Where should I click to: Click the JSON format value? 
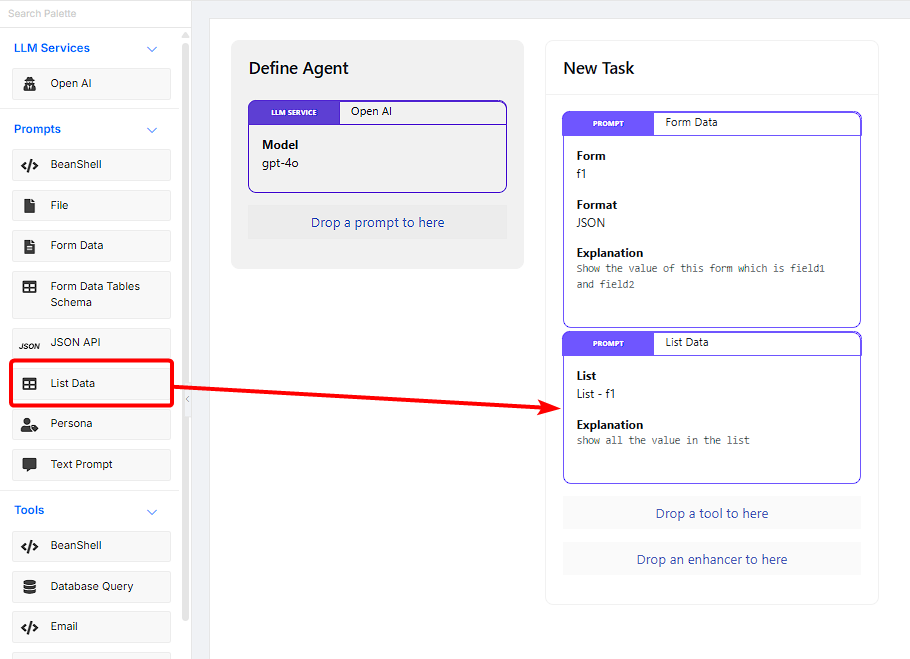591,223
